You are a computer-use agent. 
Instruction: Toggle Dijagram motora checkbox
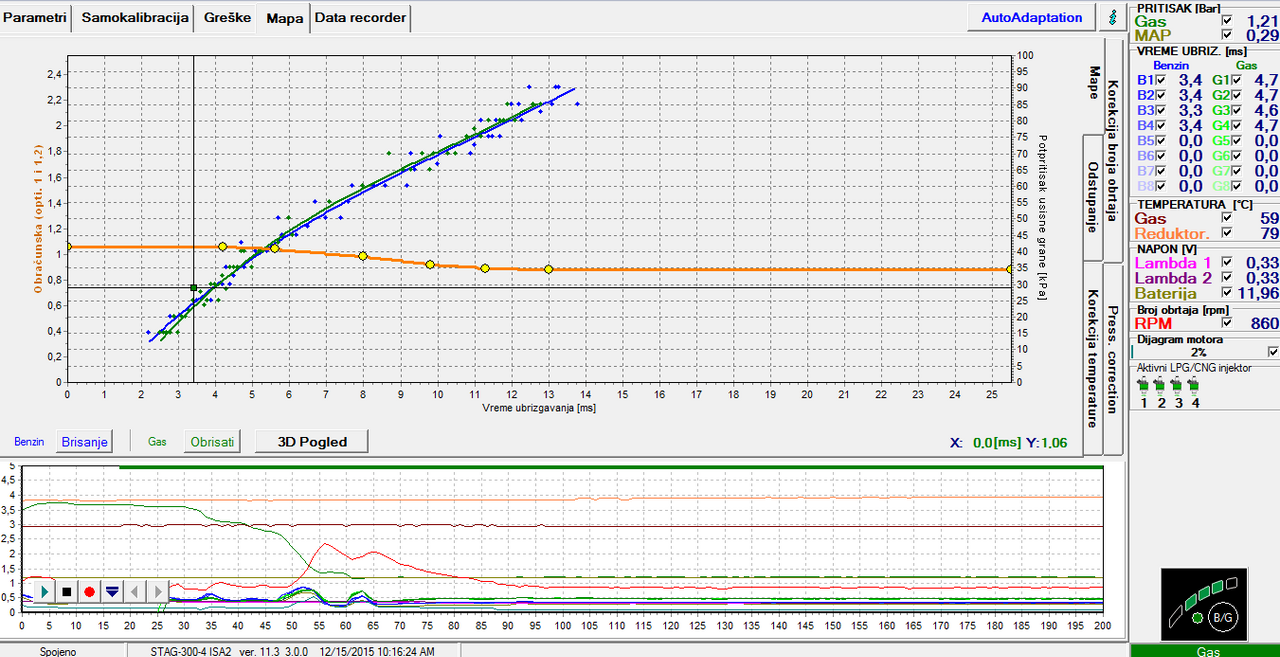point(1272,352)
